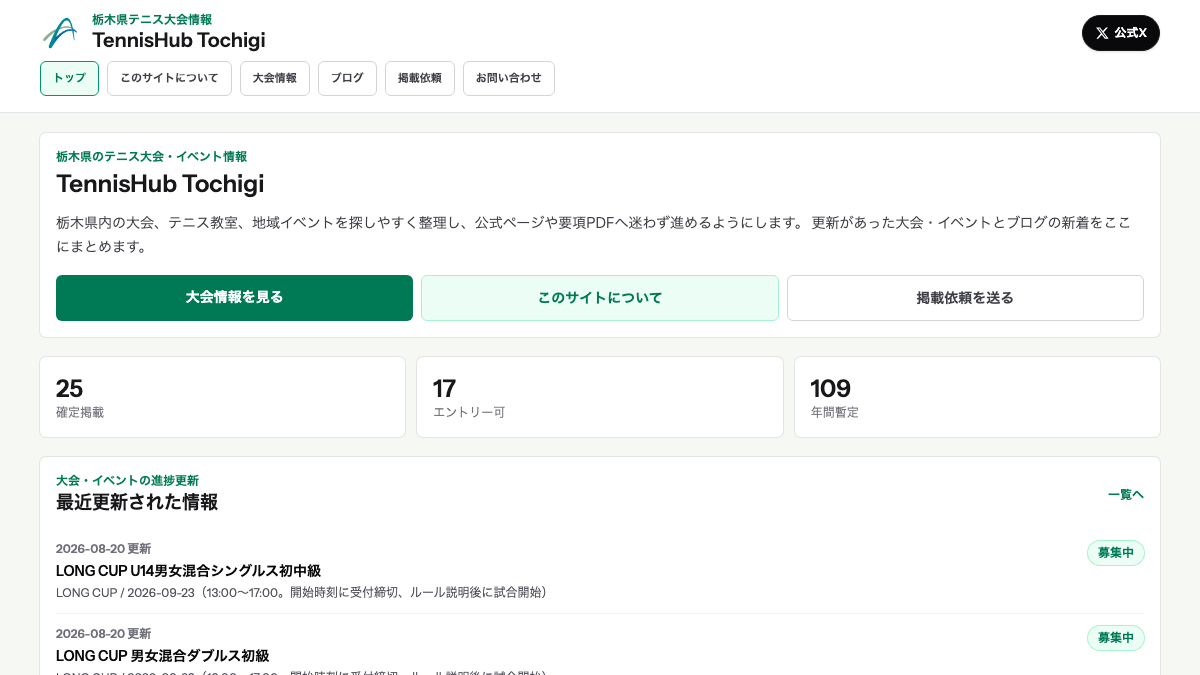Click the 17 エントリー可 stat card

[600, 397]
